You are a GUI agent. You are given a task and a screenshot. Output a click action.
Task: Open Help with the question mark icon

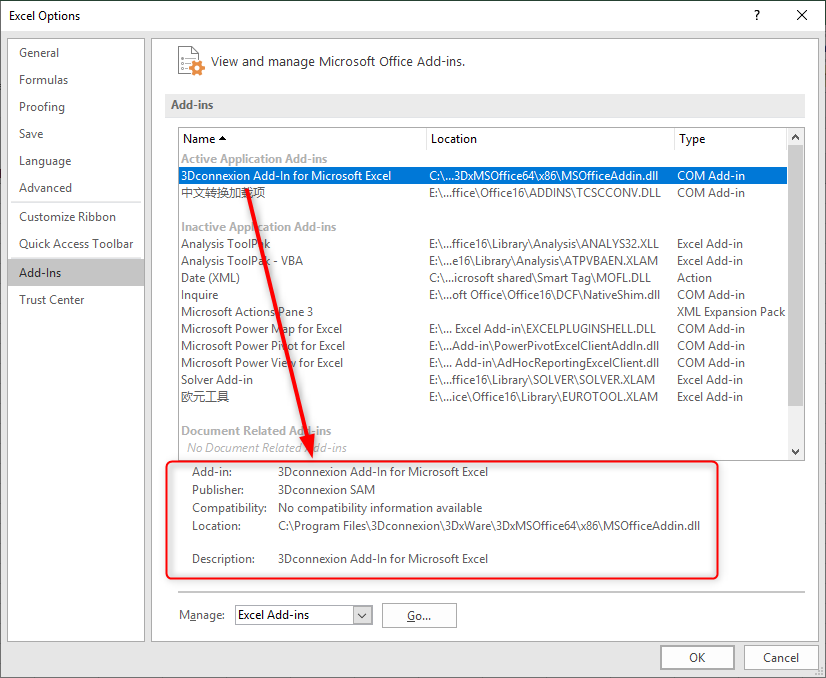click(x=757, y=15)
